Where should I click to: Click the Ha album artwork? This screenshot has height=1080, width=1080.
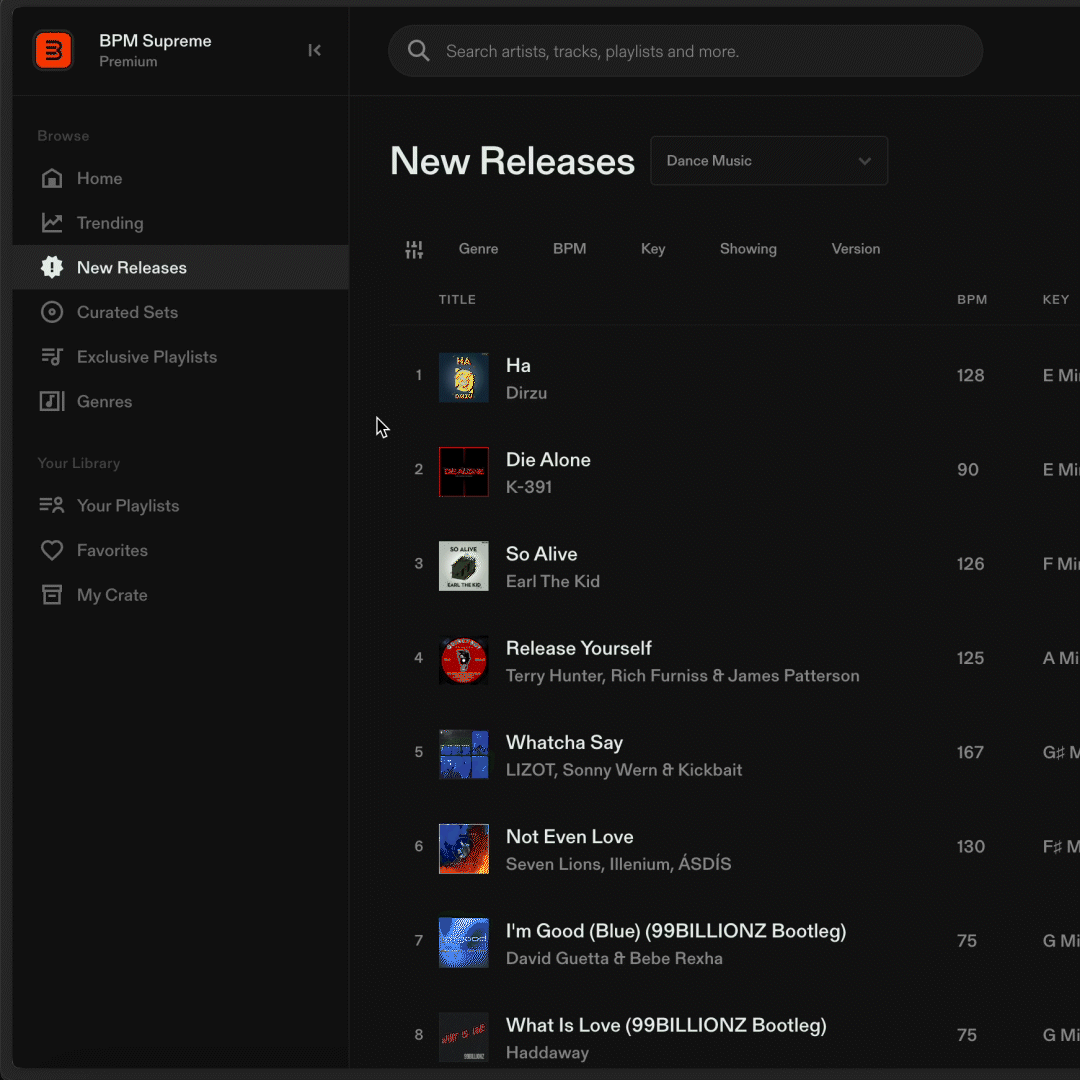(x=464, y=377)
